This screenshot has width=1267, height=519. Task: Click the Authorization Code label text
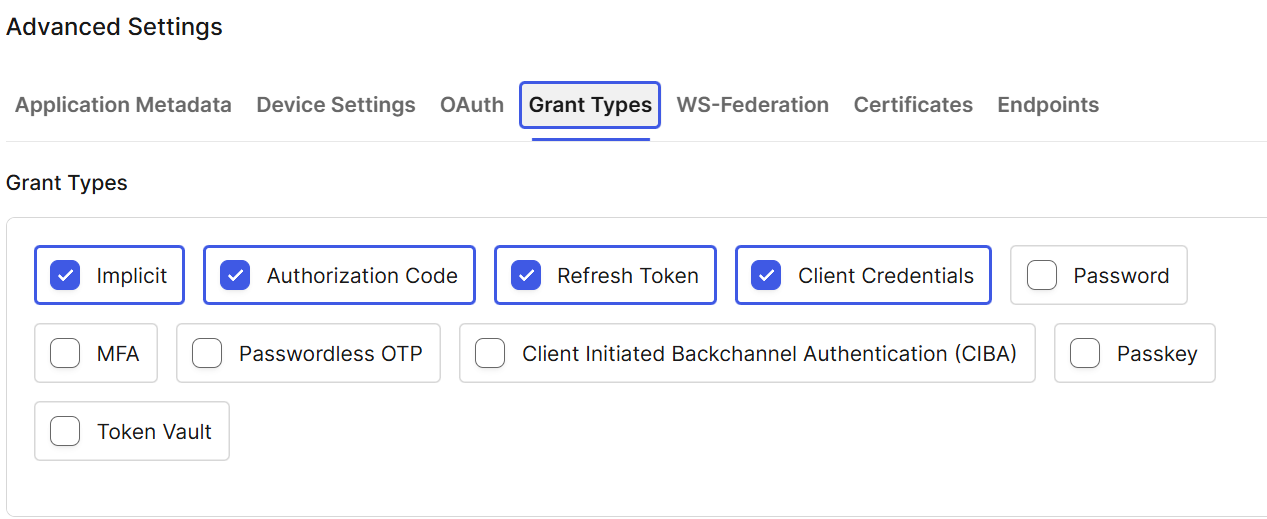click(362, 276)
